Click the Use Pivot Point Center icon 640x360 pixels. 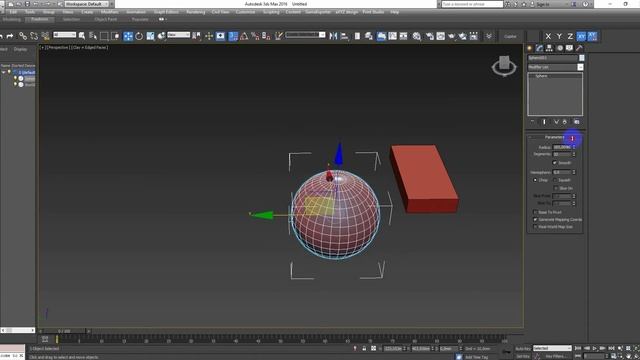coord(196,36)
